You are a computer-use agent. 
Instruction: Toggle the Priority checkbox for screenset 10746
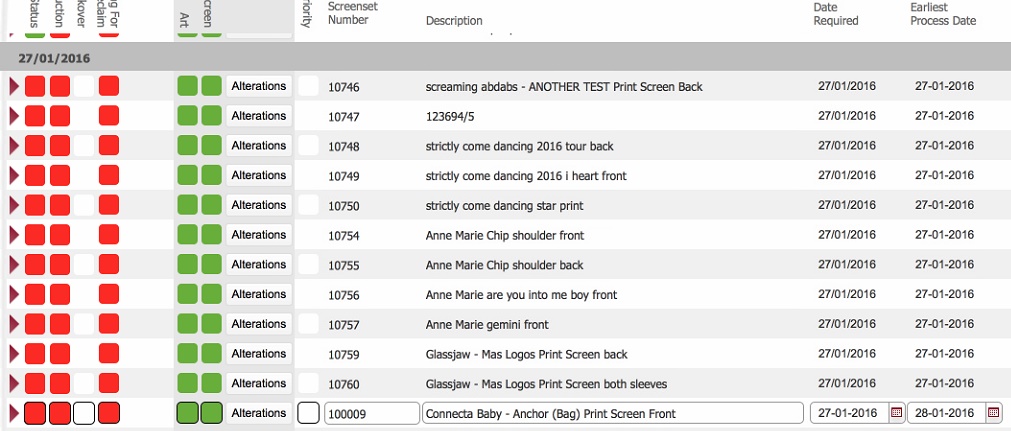[309, 87]
